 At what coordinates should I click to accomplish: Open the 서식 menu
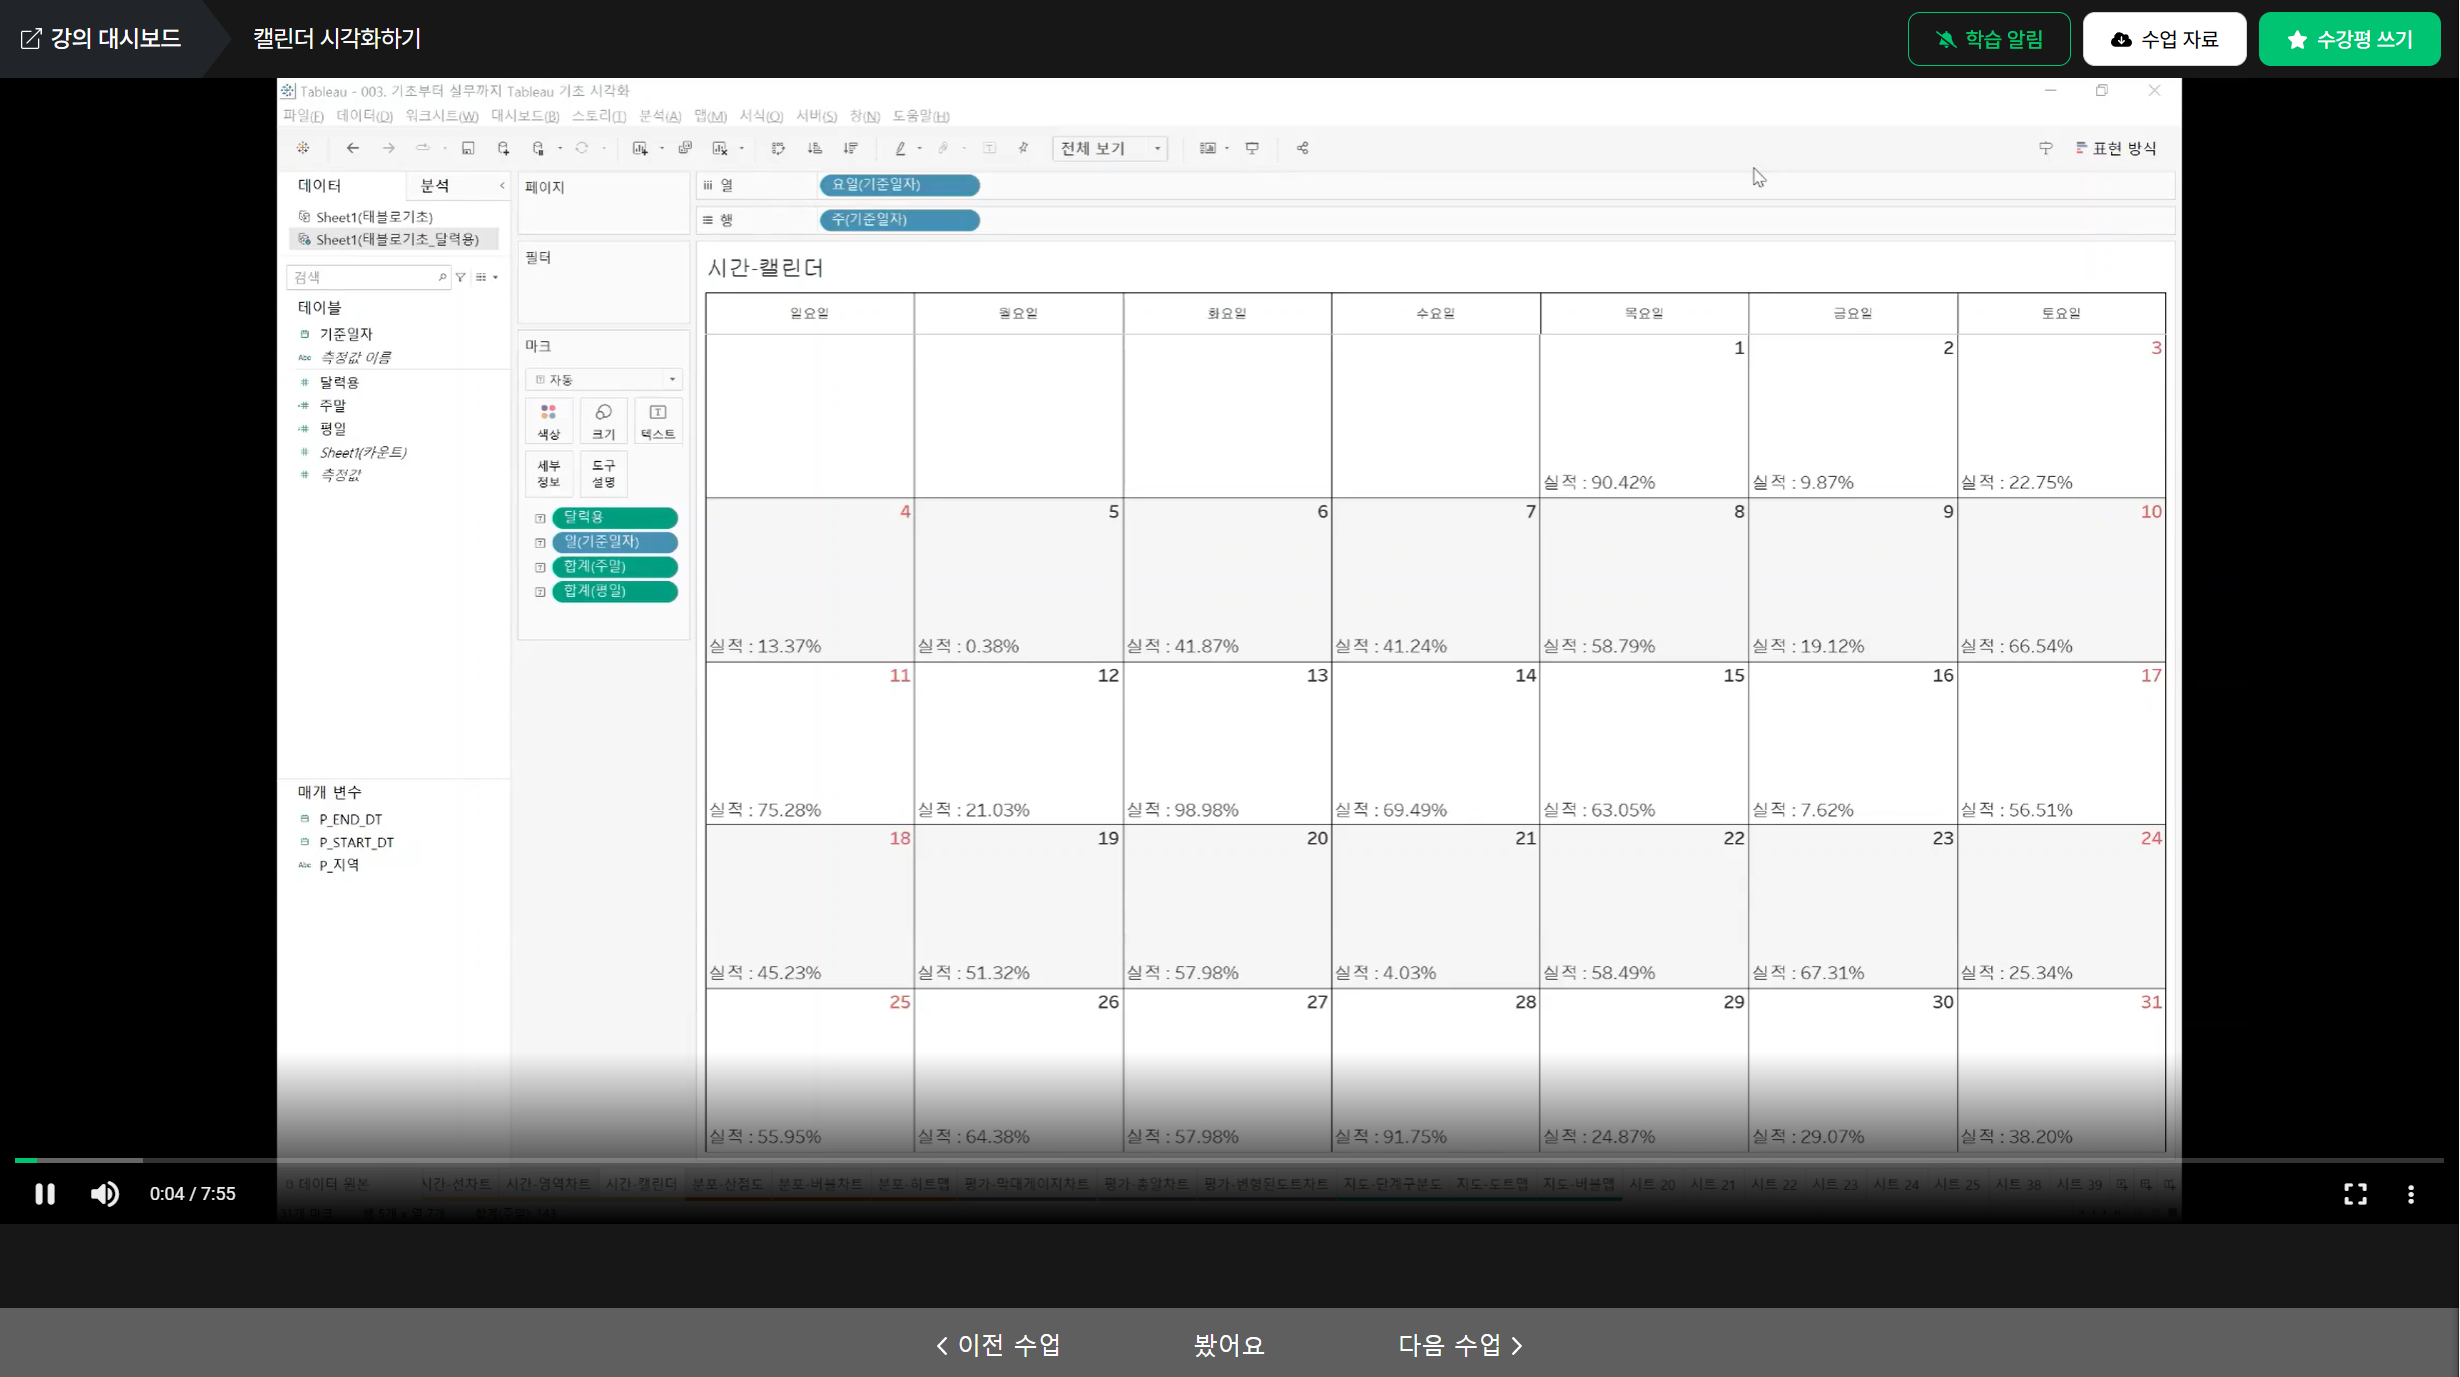point(761,116)
